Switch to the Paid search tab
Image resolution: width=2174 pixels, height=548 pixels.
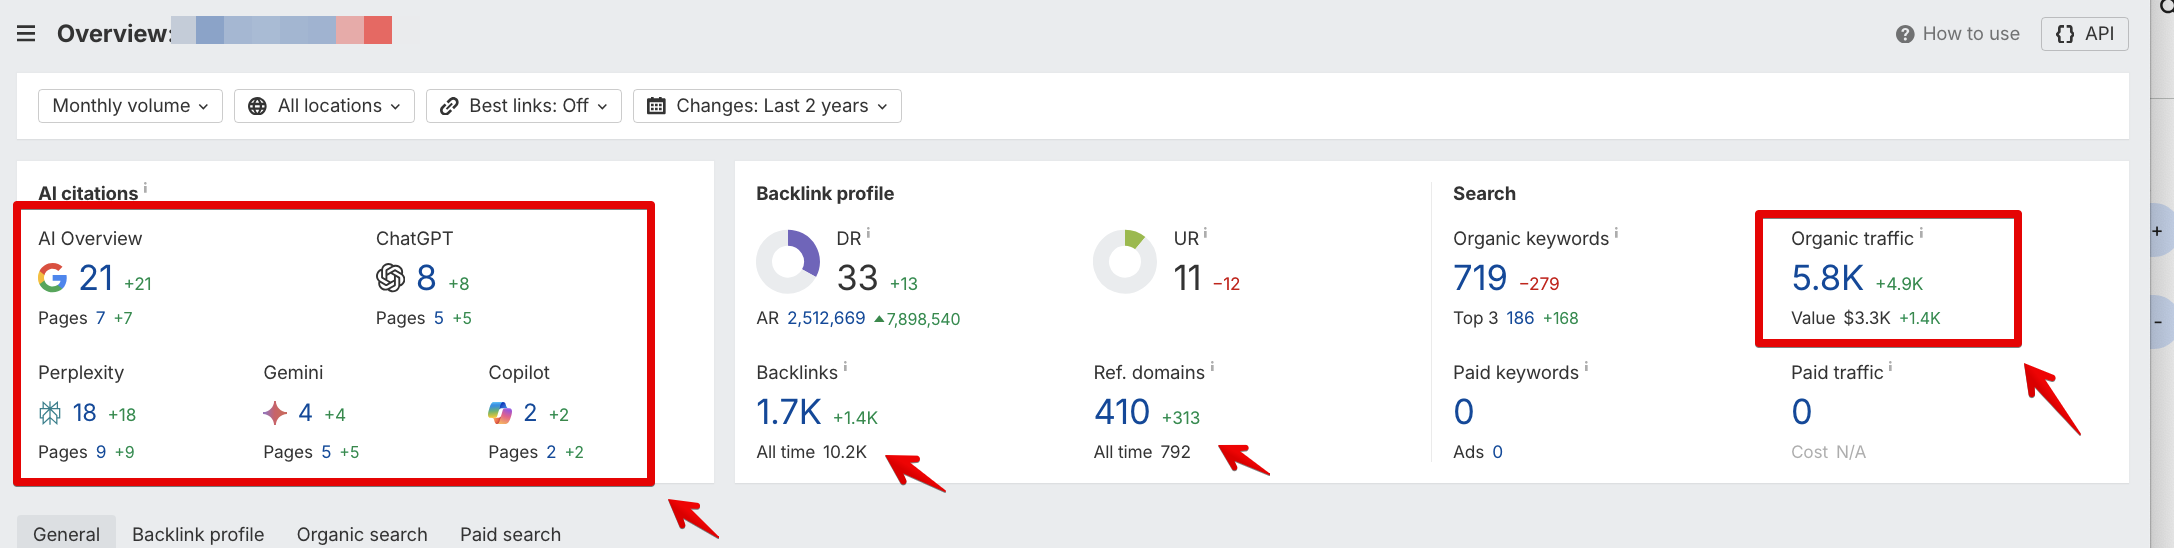(x=510, y=534)
